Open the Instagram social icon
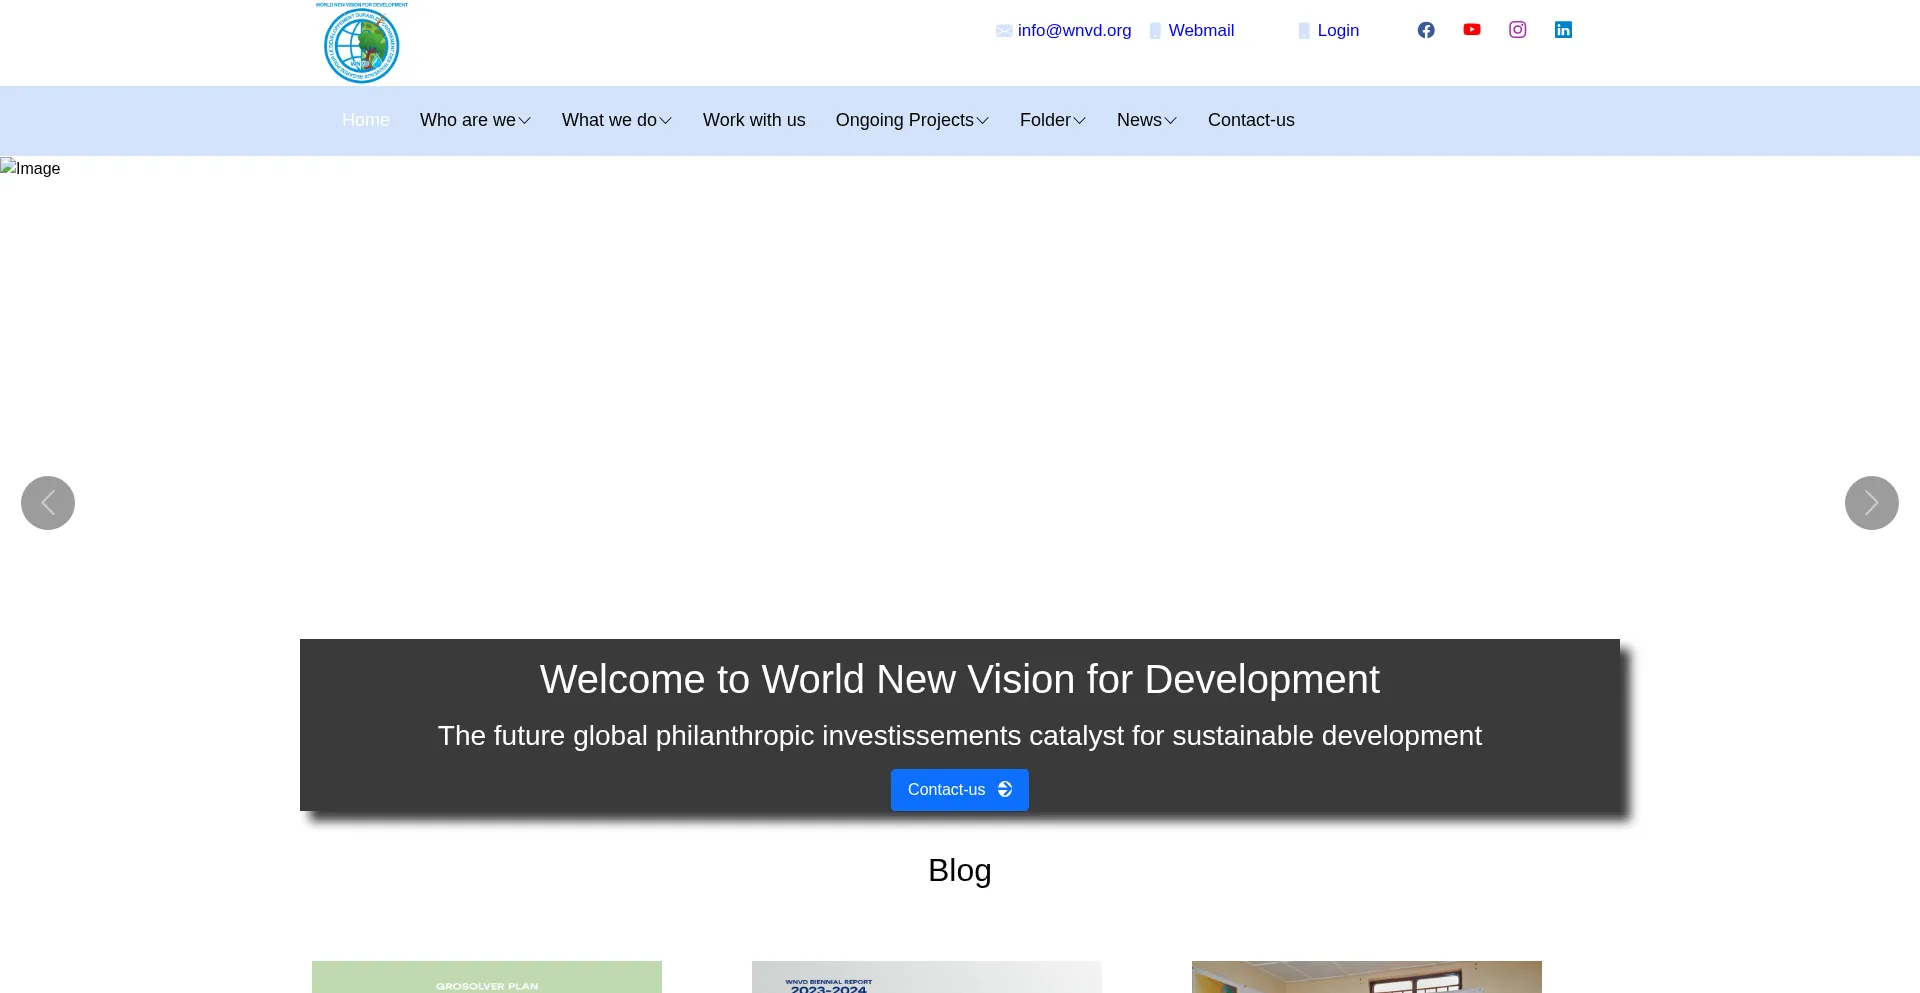Image resolution: width=1920 pixels, height=993 pixels. coord(1517,30)
